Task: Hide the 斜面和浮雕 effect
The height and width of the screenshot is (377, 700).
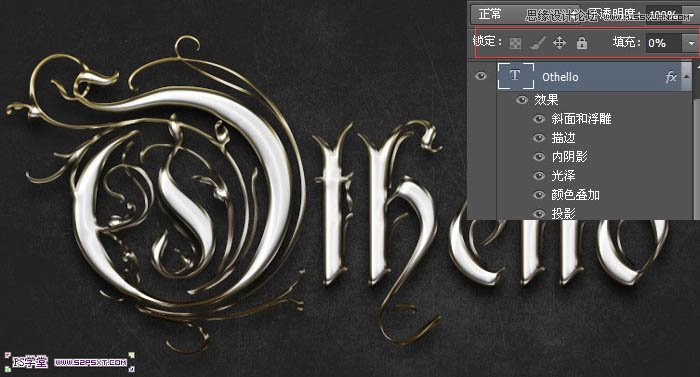Action: pos(539,119)
